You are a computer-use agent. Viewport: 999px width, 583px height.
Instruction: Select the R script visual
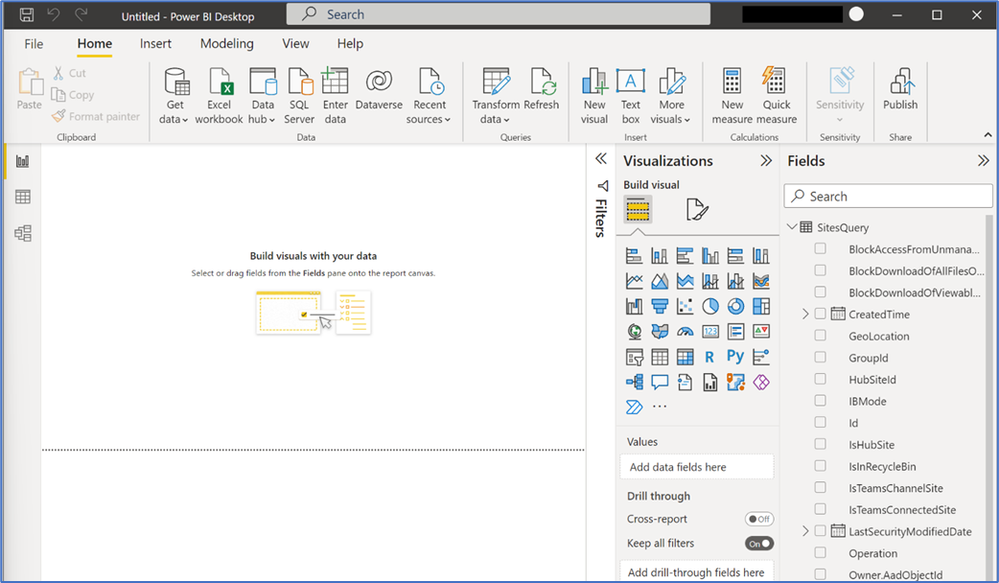(x=710, y=357)
